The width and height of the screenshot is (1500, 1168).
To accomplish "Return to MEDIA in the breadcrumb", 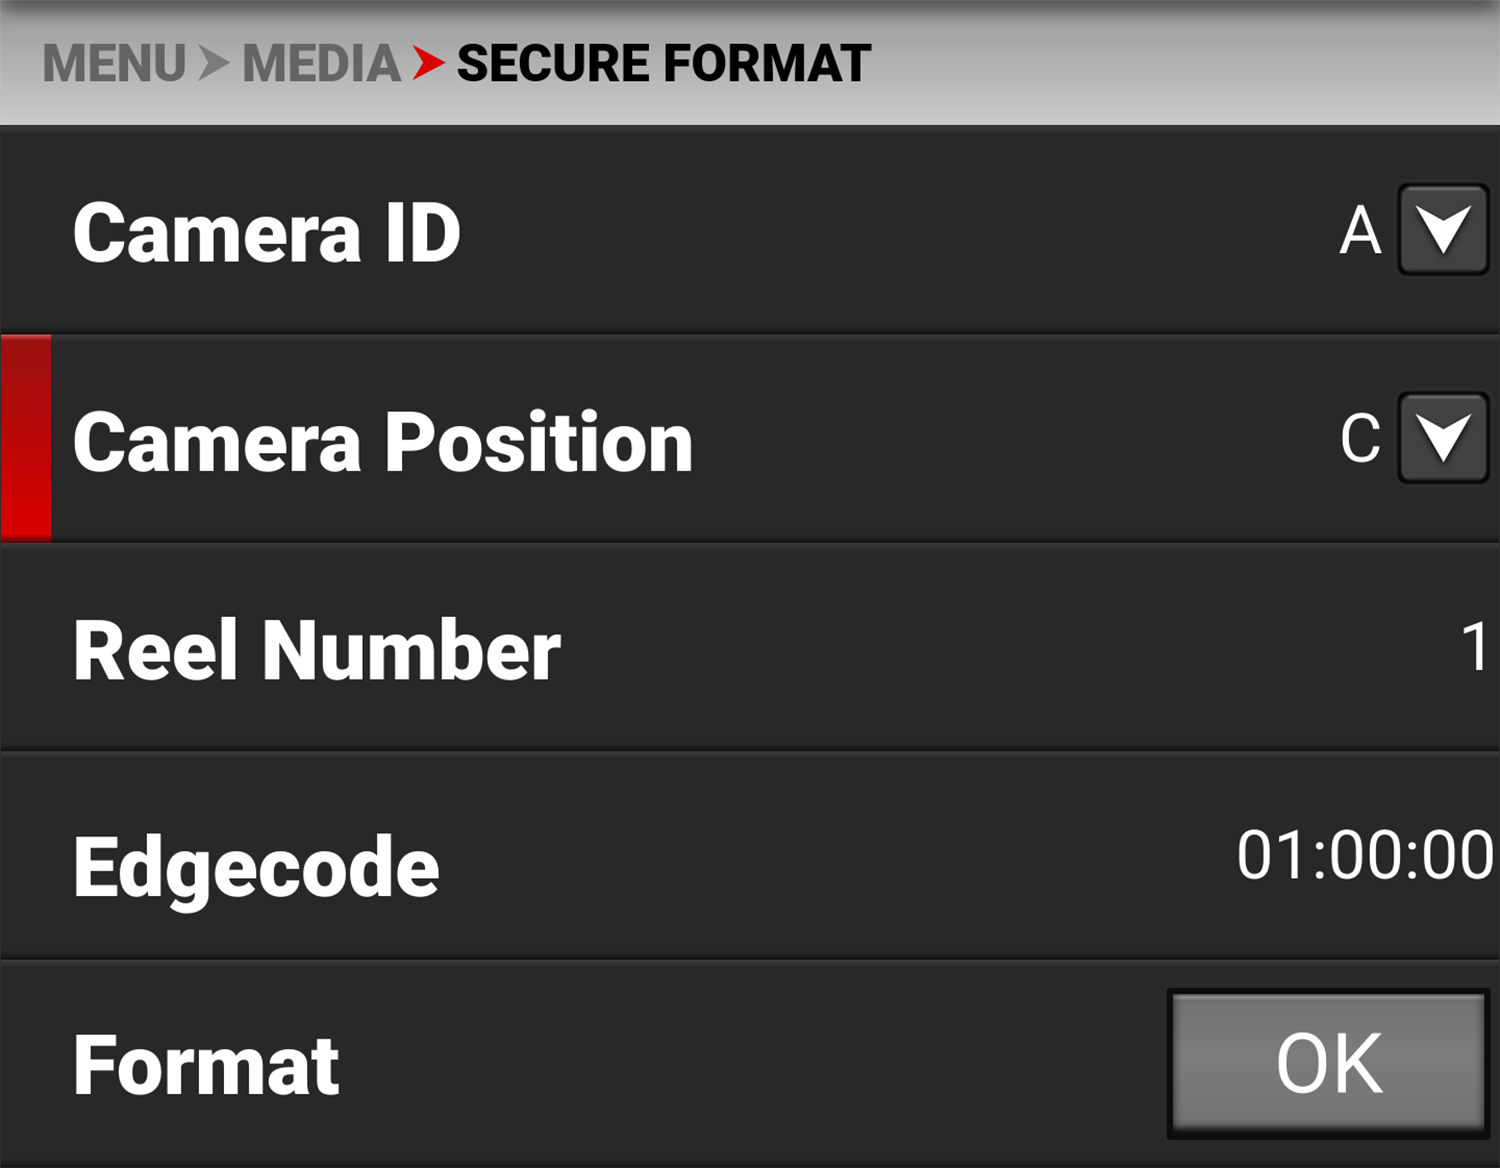I will (321, 64).
